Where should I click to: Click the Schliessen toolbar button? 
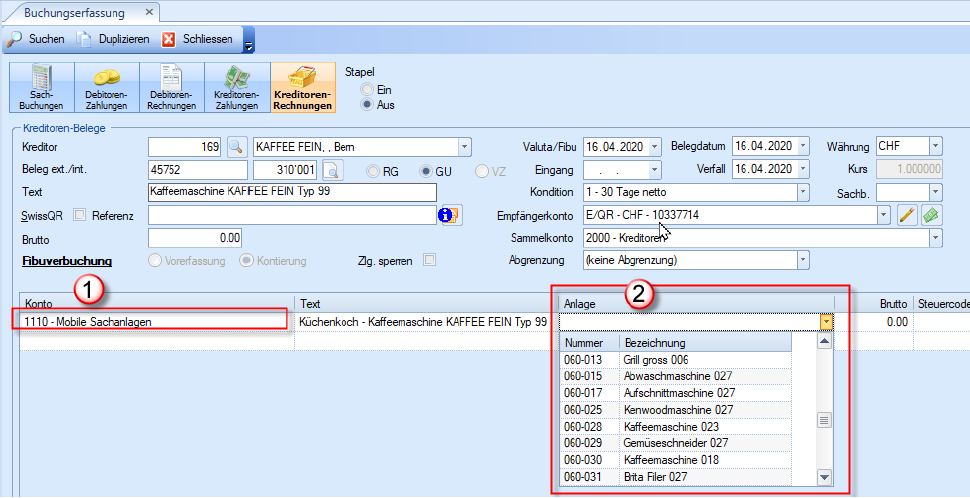click(197, 39)
